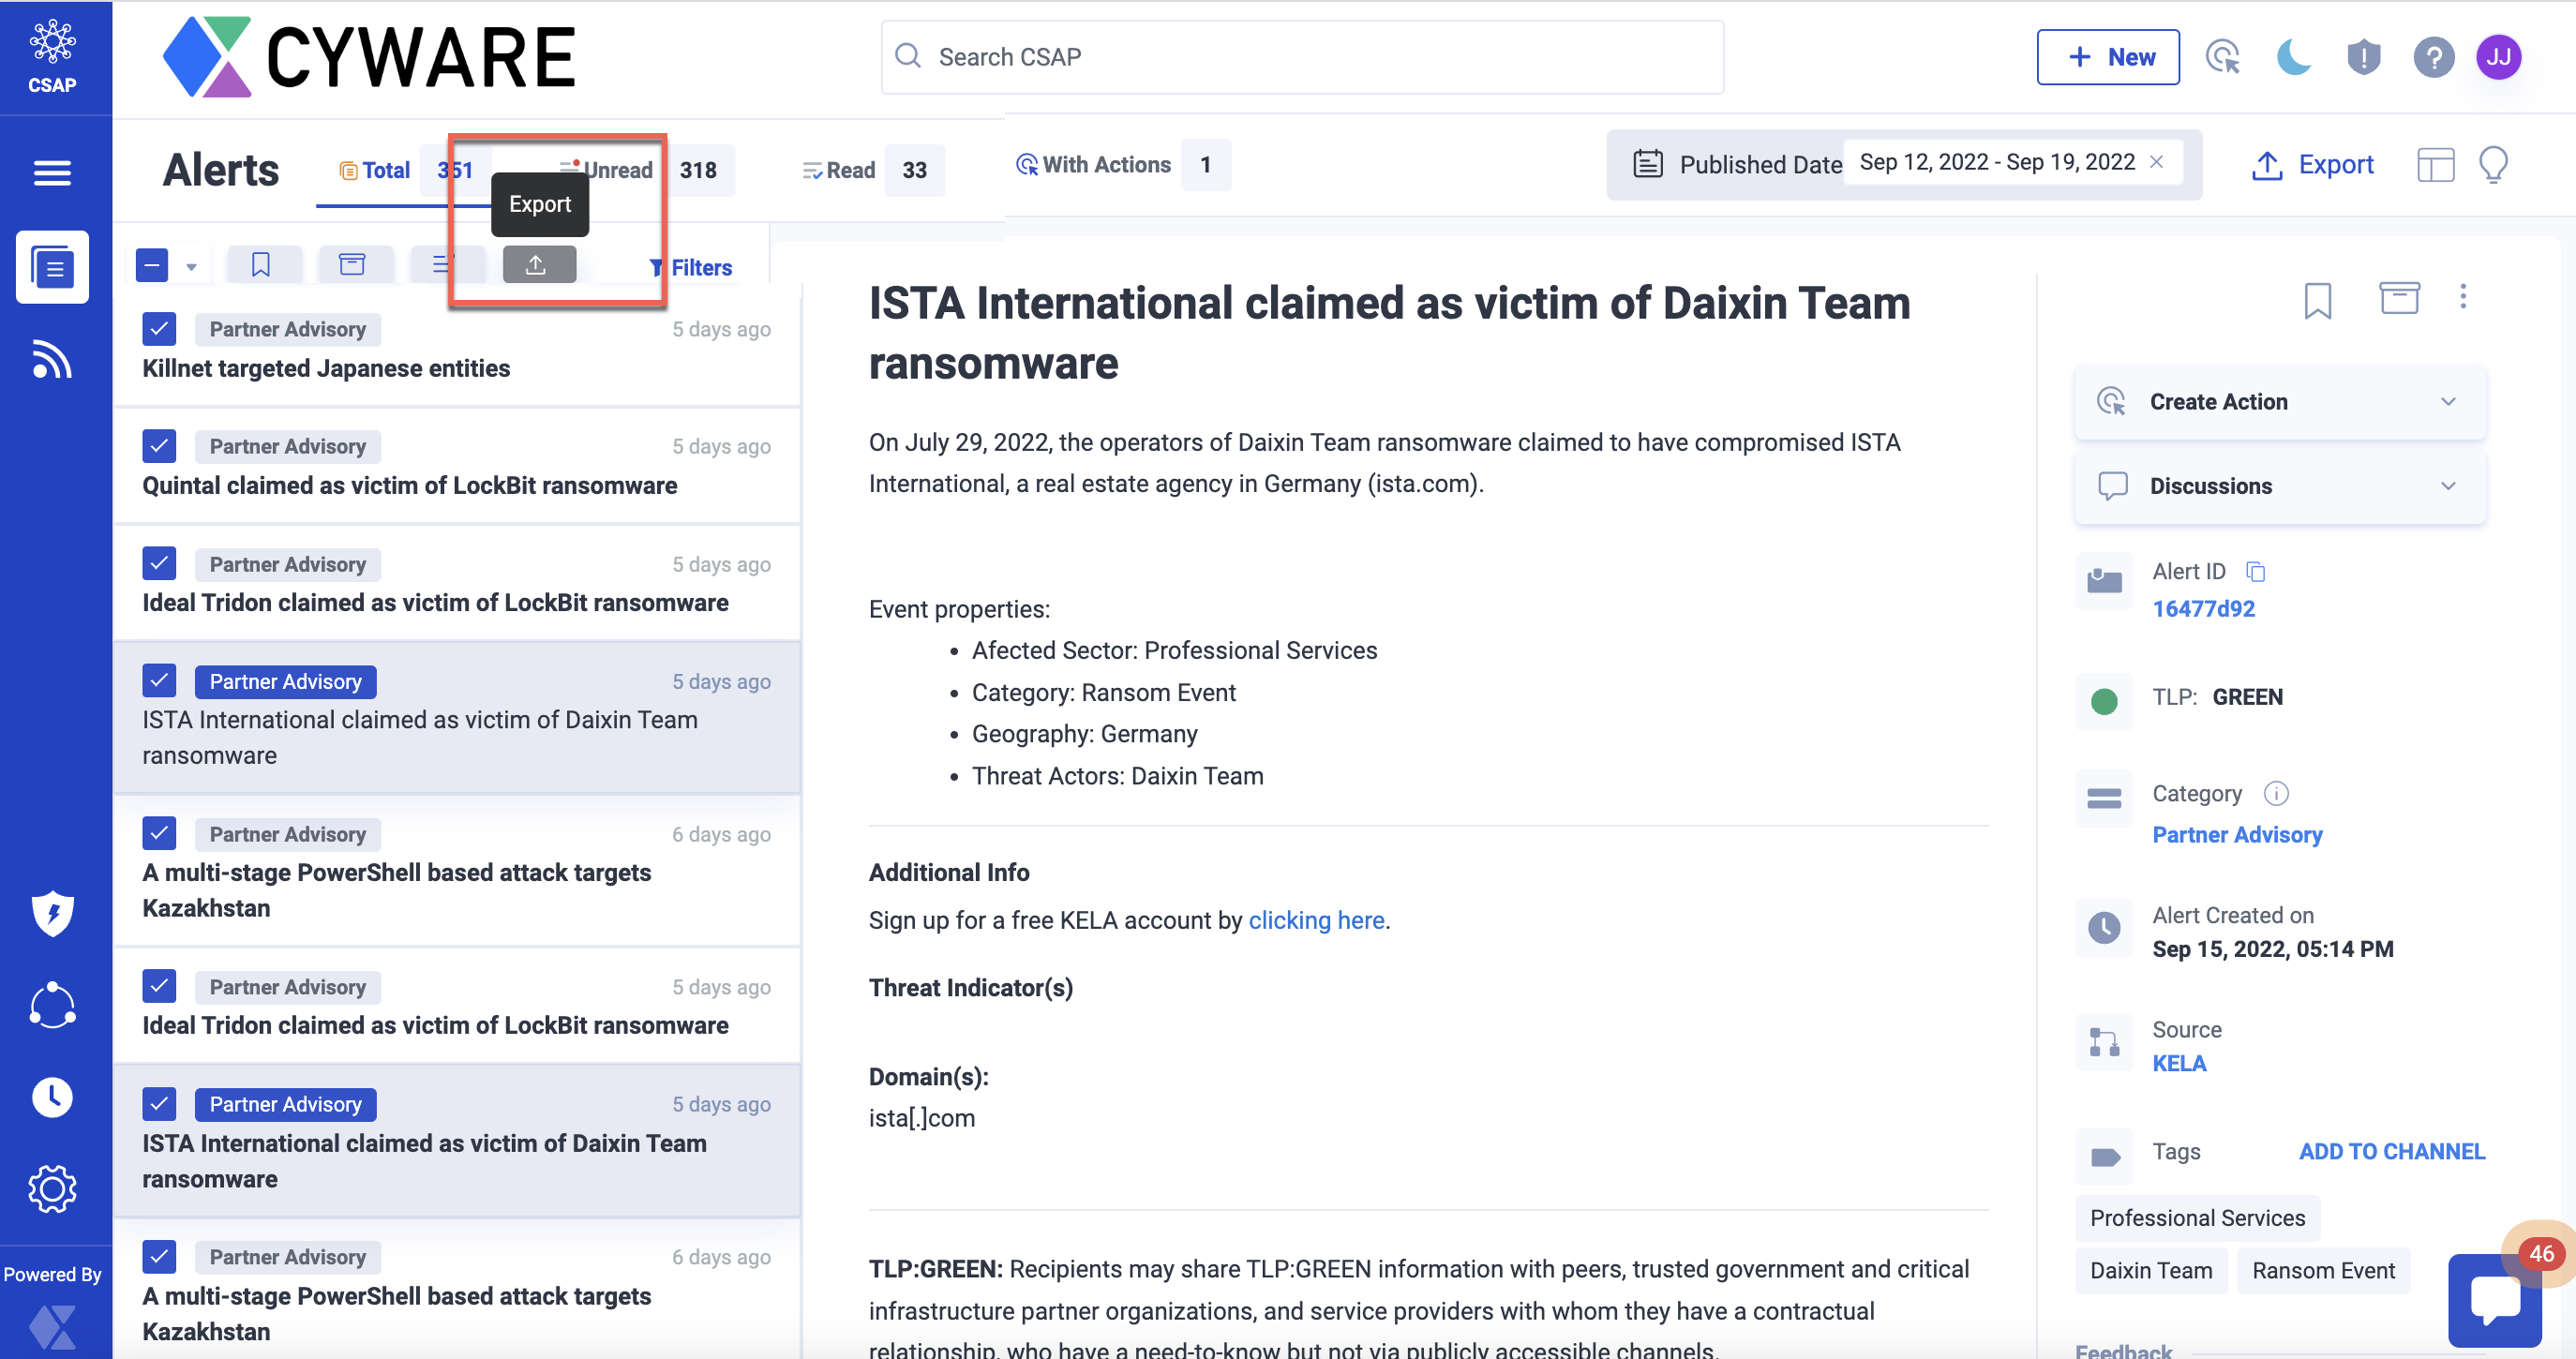Uncheck Quintal claimed as victim alert checkbox

[159, 446]
